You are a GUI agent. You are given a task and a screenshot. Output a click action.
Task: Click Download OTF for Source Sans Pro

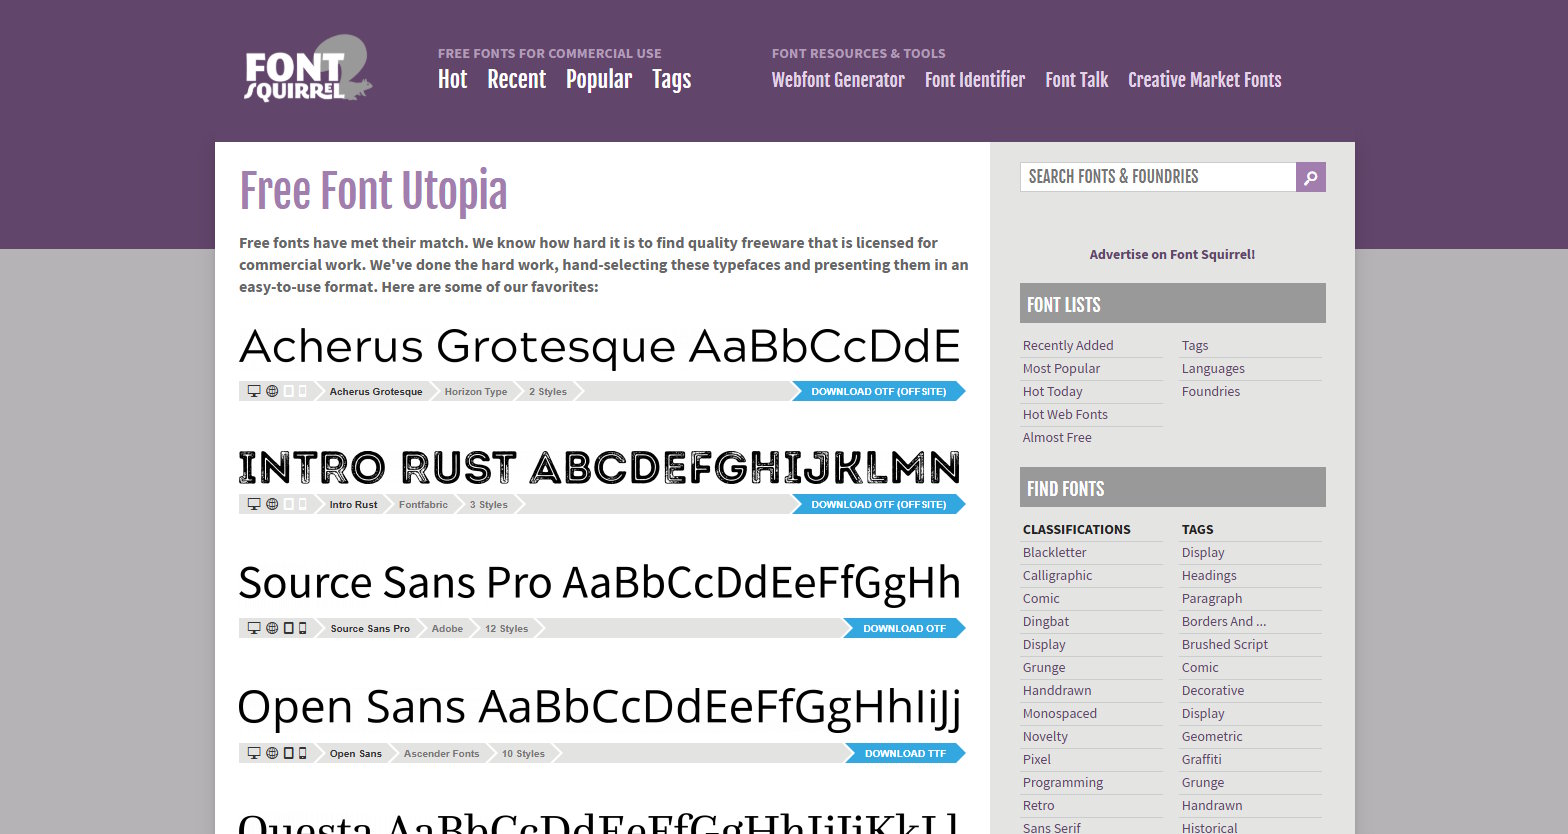[x=904, y=628]
